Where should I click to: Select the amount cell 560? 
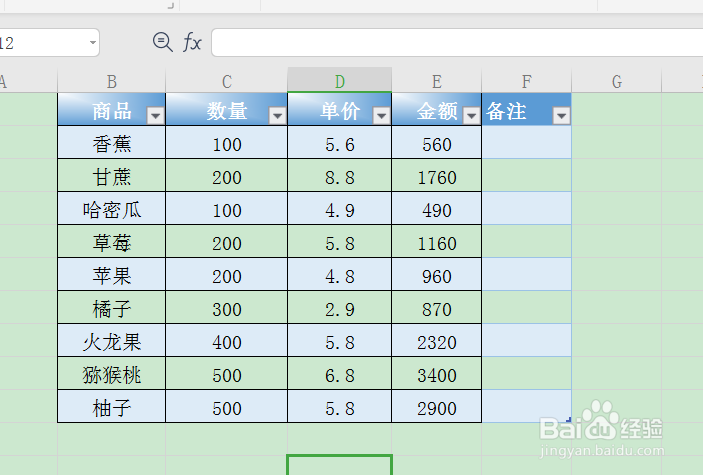point(437,142)
